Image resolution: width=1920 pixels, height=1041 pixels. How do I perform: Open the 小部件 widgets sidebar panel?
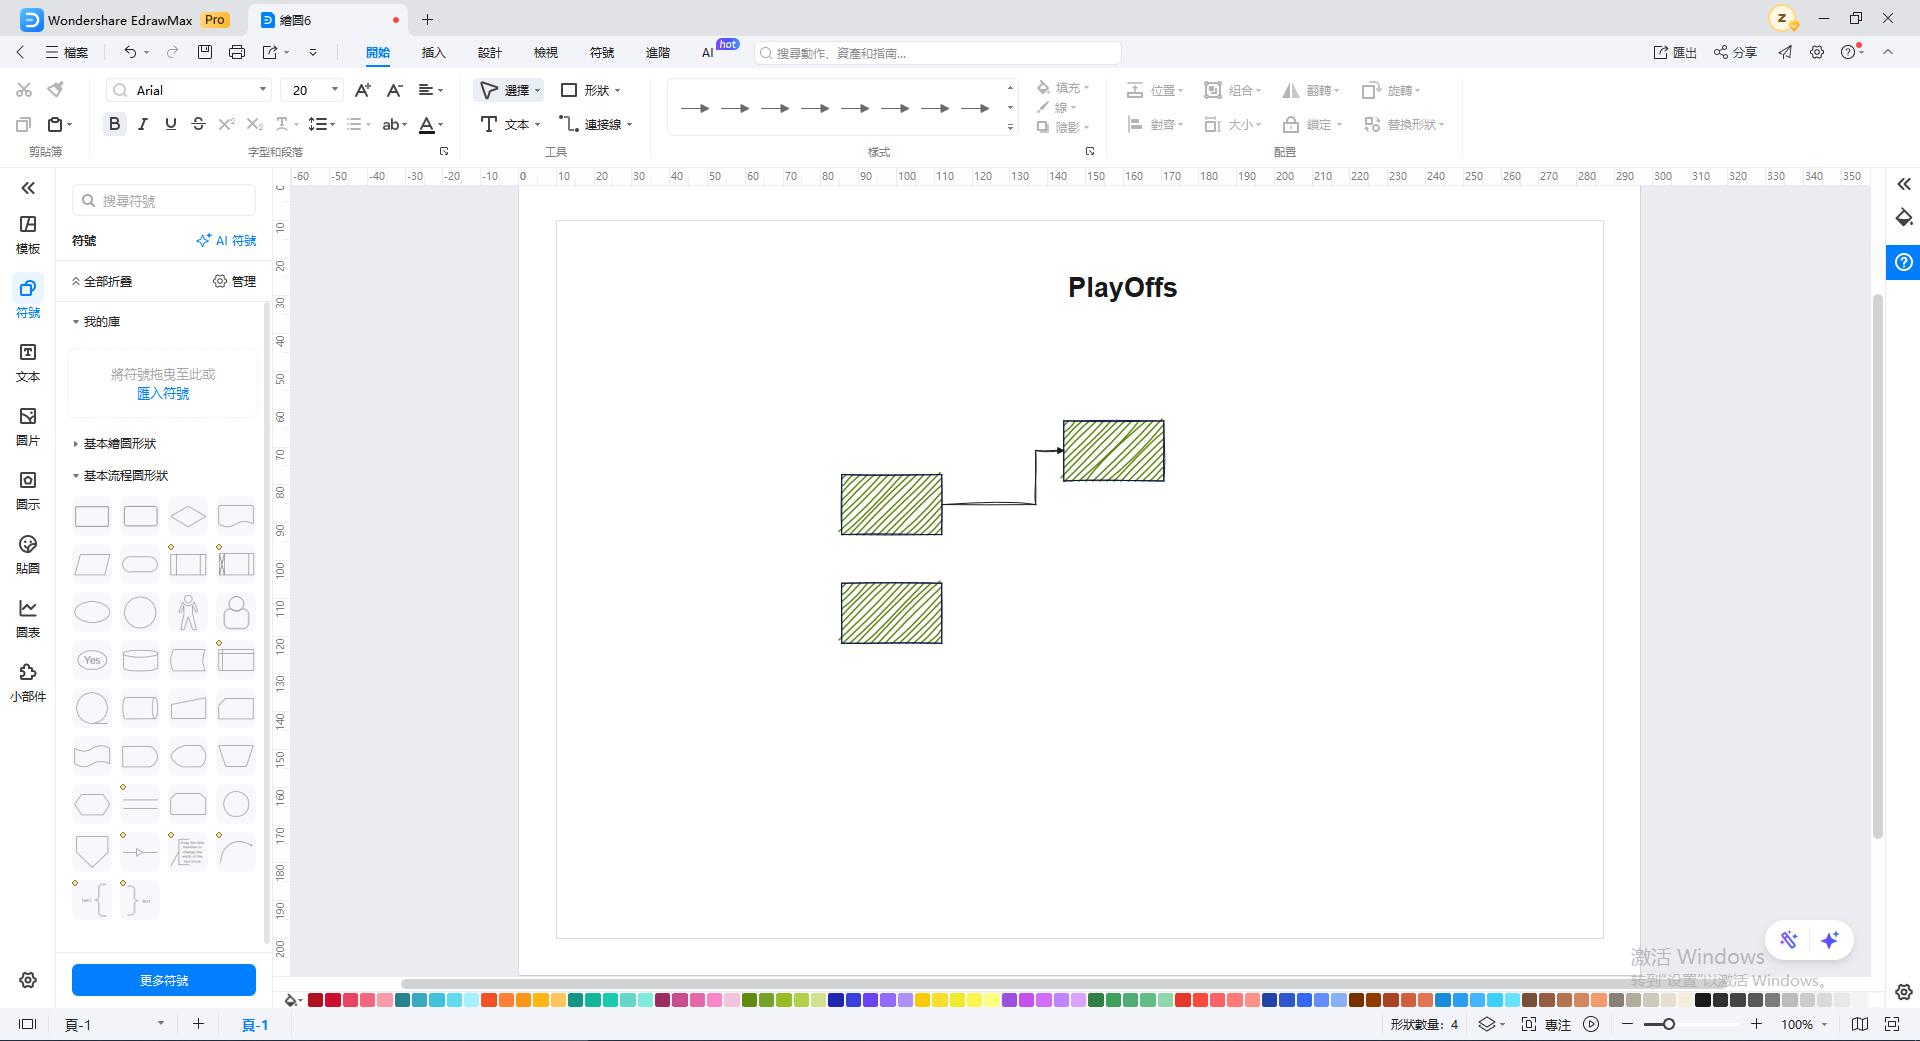(x=28, y=683)
